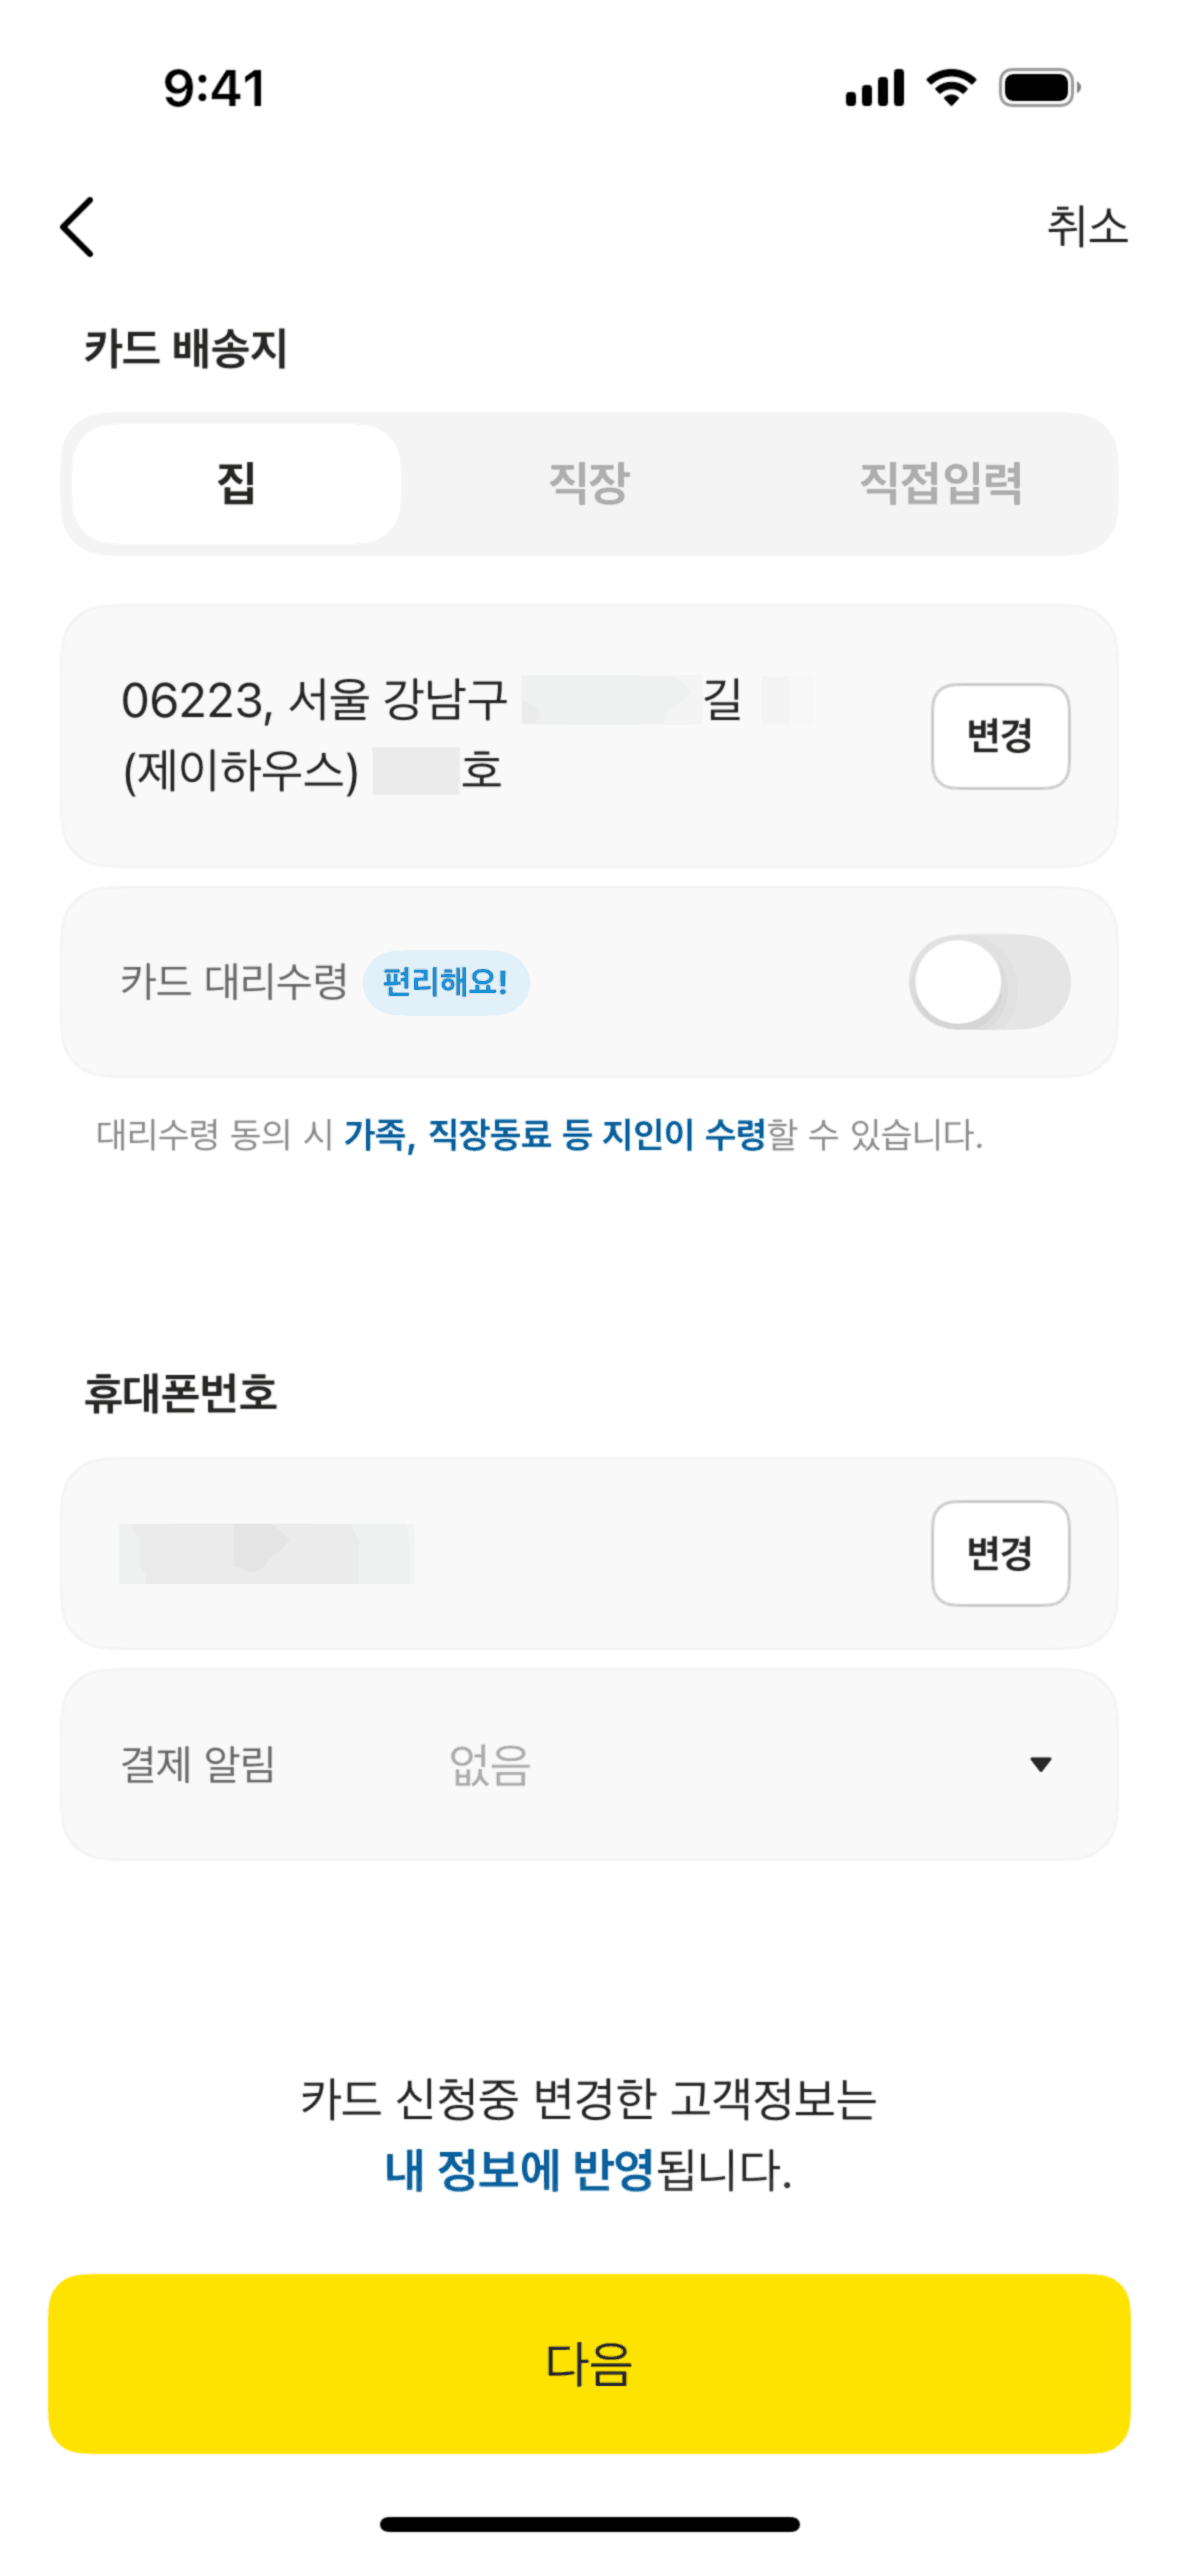This screenshot has width=1179, height=2556.
Task: Tap the 내 정보에 반영 highlighted text
Action: 519,2170
